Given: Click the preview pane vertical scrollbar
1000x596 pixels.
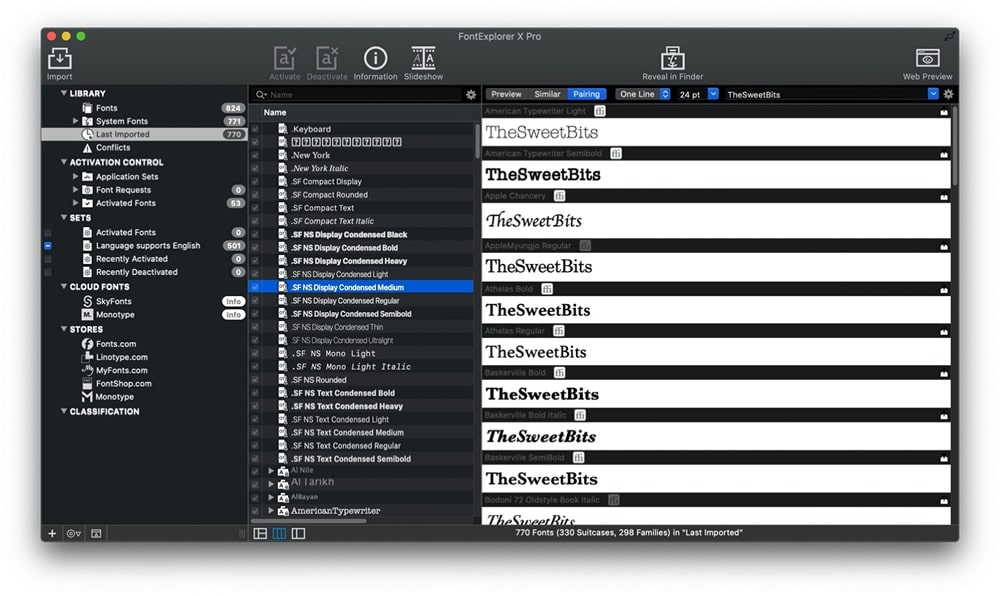Looking at the screenshot, I should 955,147.
